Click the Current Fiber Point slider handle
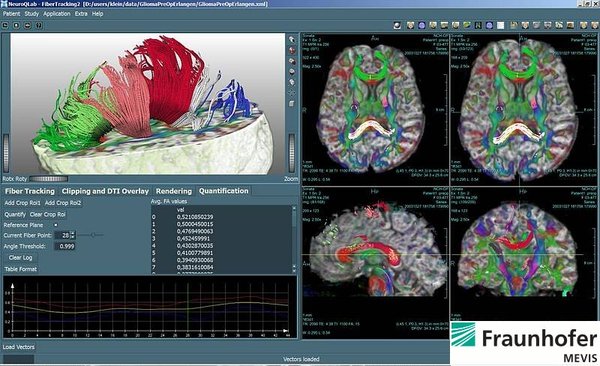Screen dimensions: 600x366 [x=93, y=235]
